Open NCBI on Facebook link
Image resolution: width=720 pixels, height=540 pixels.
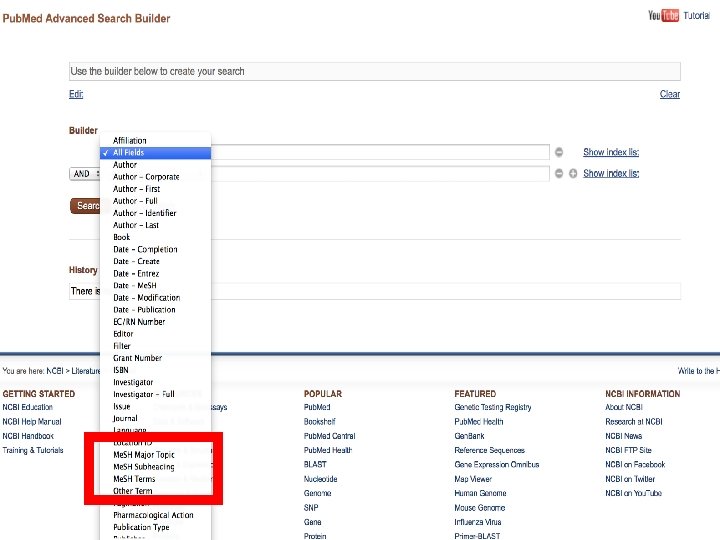635,464
